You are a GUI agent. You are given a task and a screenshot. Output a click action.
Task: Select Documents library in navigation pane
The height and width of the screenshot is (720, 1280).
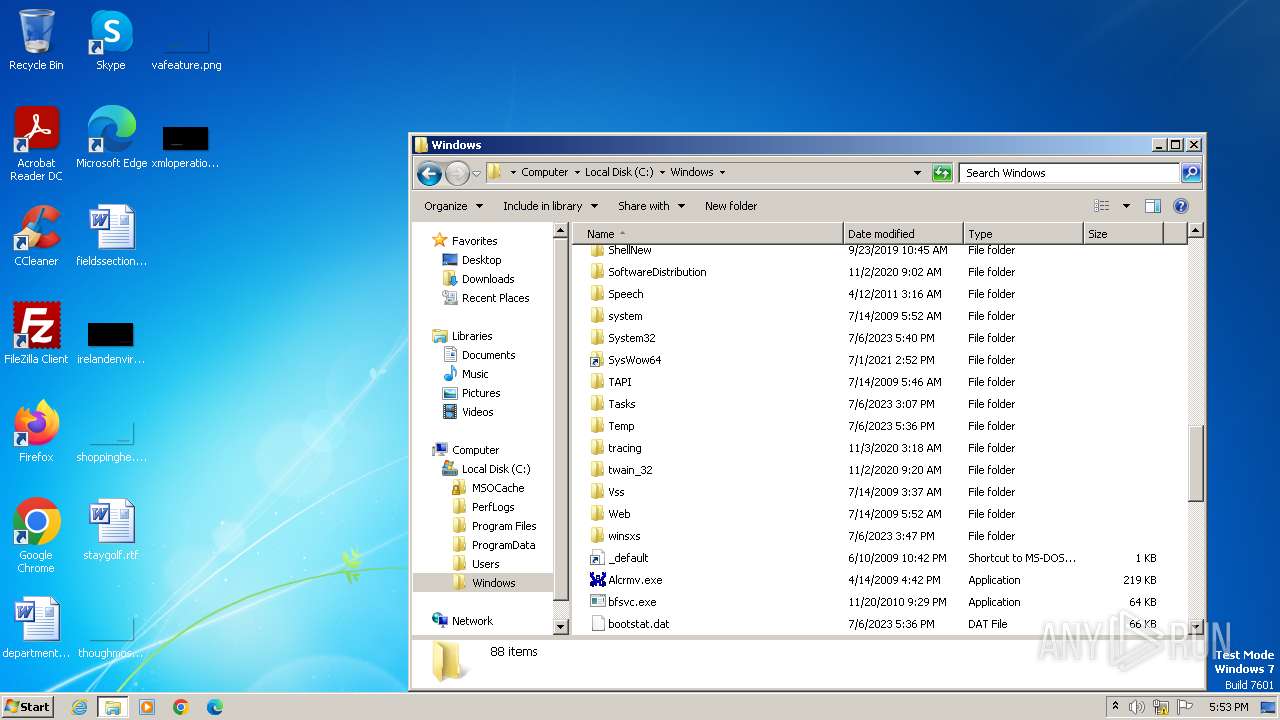tap(479, 355)
